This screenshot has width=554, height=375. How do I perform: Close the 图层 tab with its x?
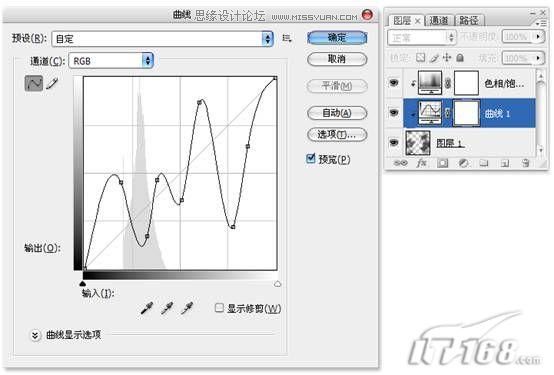417,21
